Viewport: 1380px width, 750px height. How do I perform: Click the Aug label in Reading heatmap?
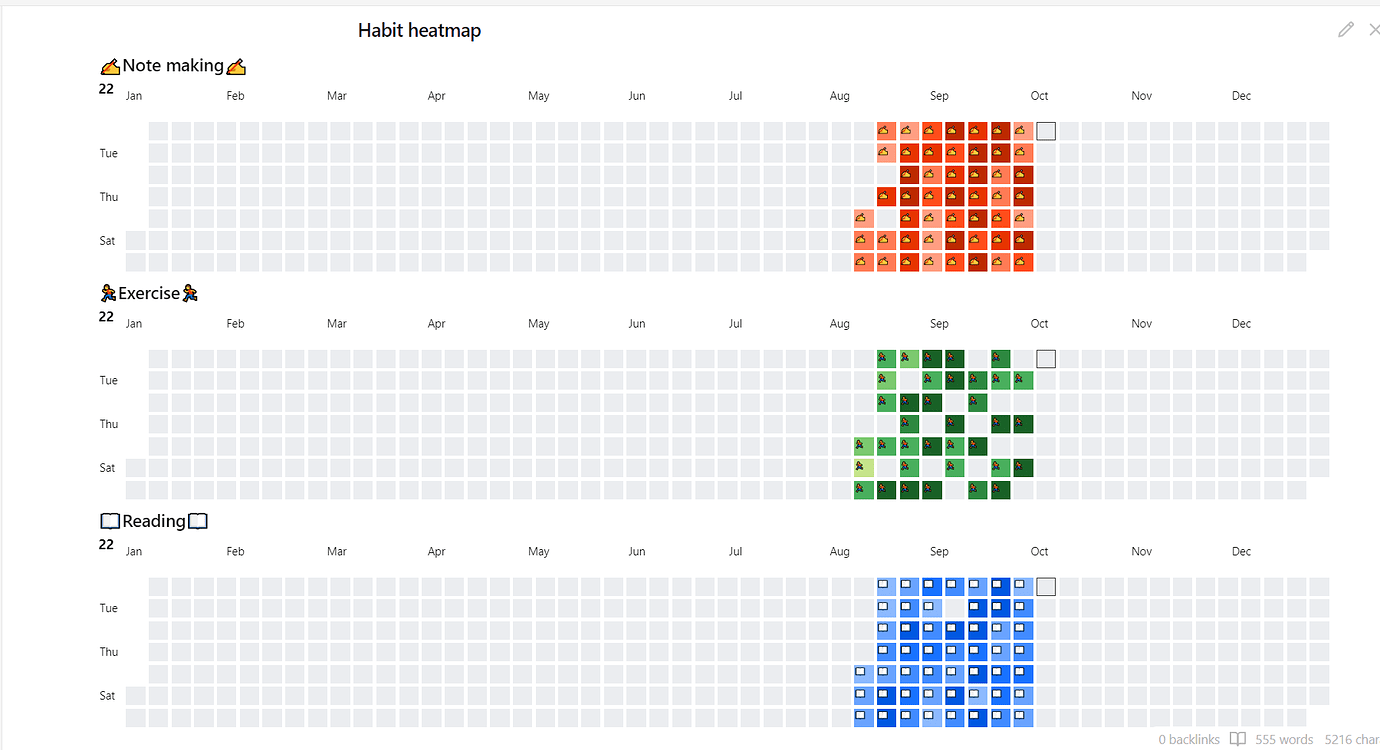(839, 552)
